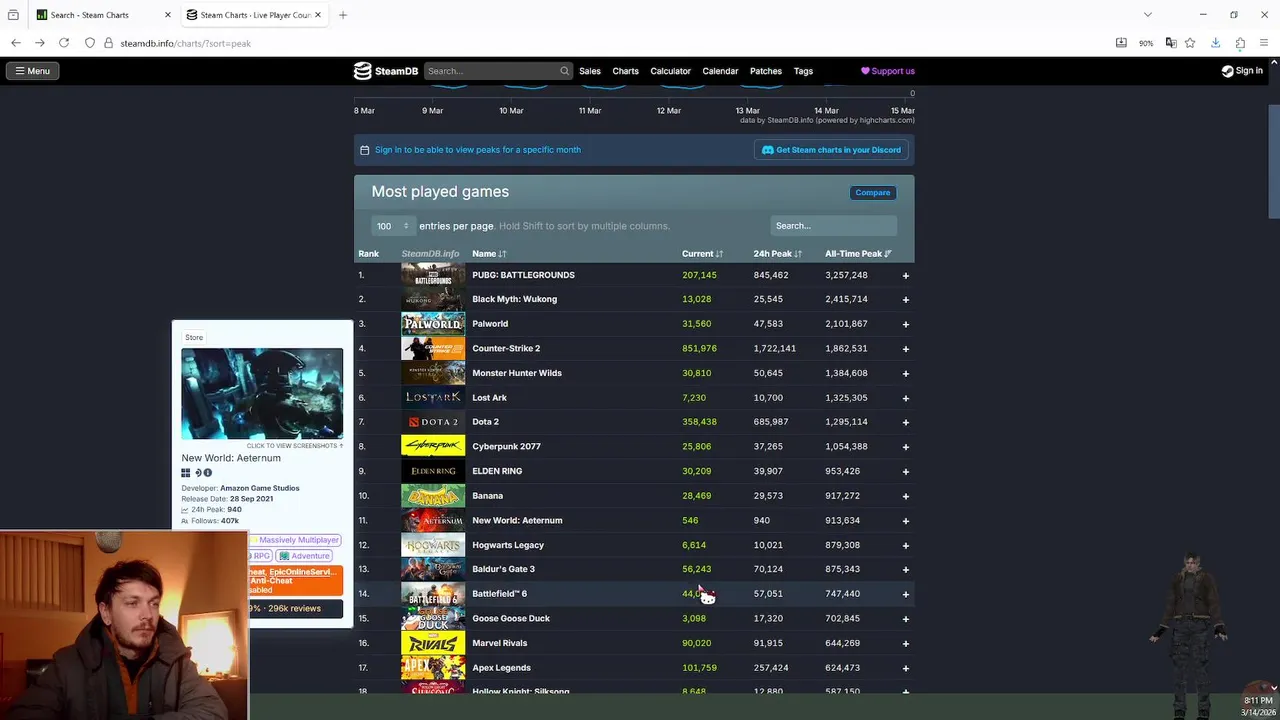Open the Palworld game link
The image size is (1280, 720).
(x=490, y=324)
